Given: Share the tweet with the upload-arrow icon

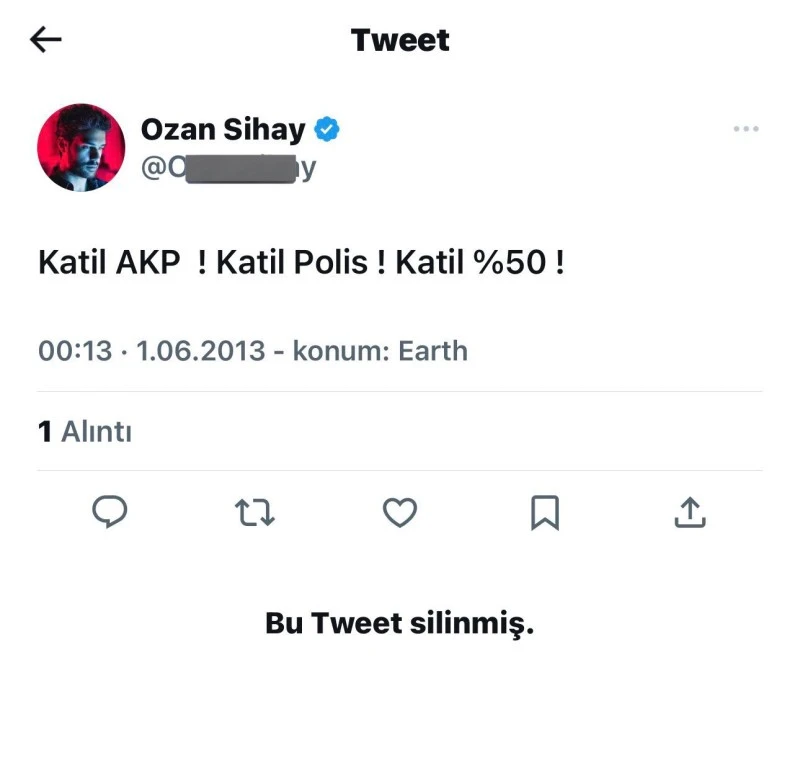Looking at the screenshot, I should click(x=690, y=513).
